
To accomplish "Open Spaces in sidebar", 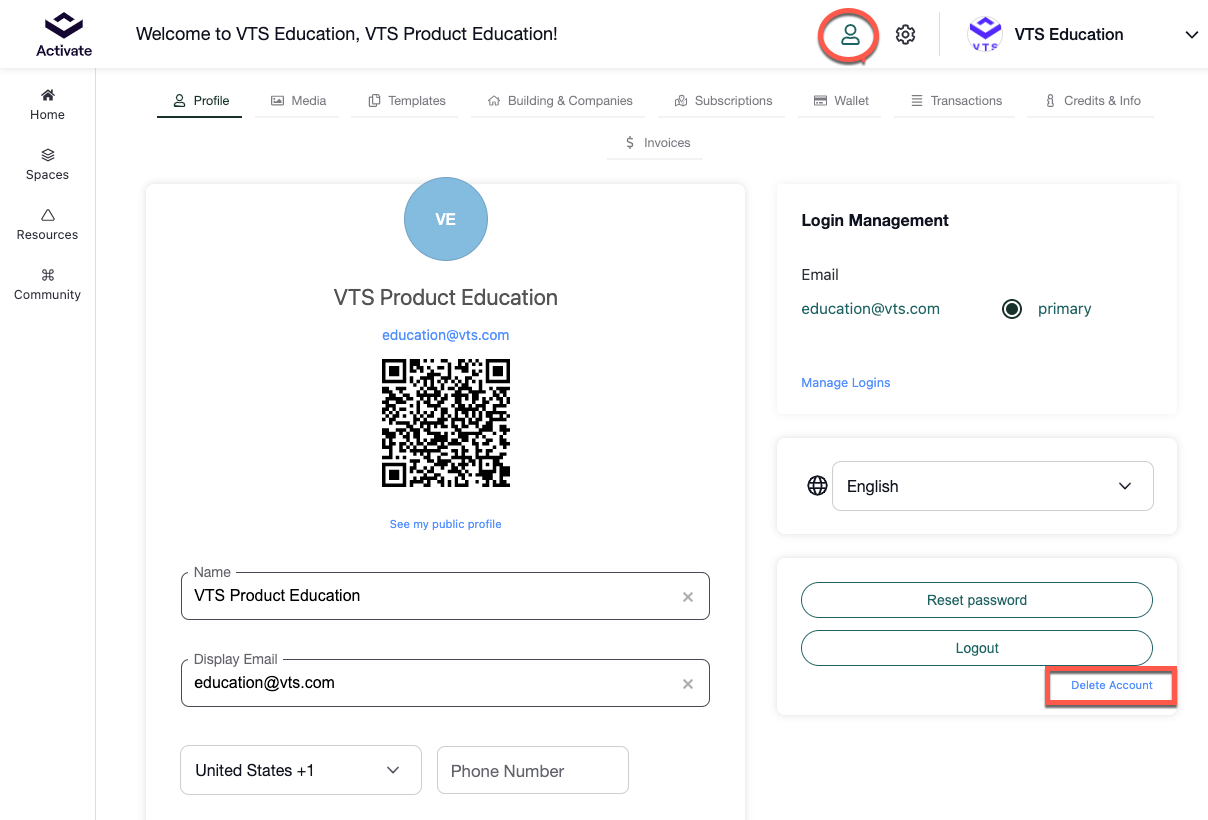I will click(47, 165).
